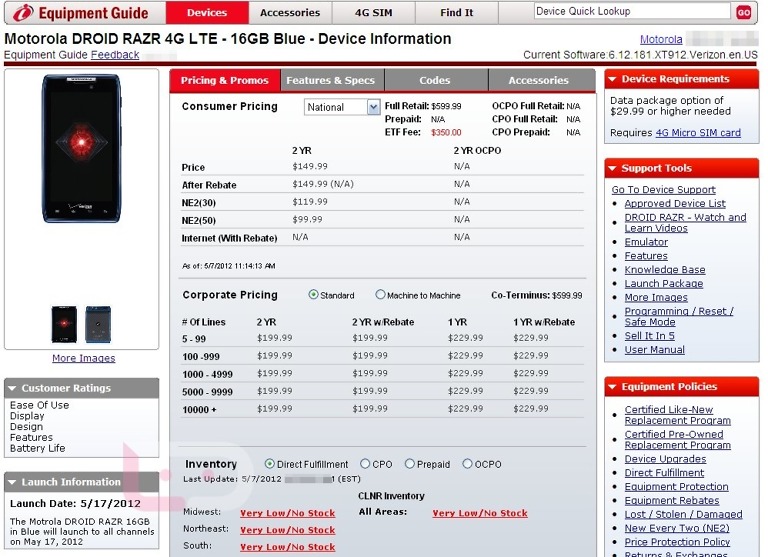768x557 pixels.
Task: Select the front view phone thumbnail
Action: pos(64,324)
